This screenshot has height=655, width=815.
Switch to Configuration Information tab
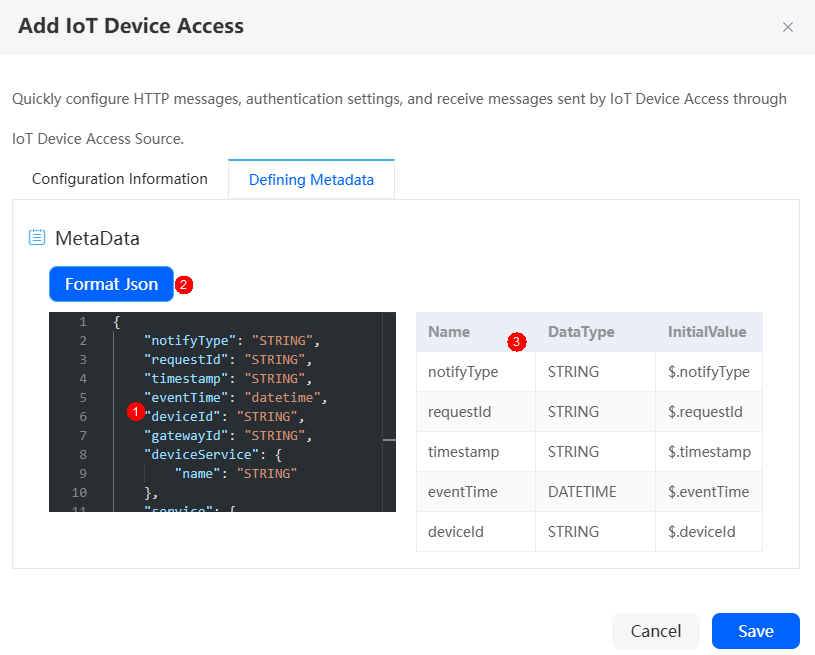pyautogui.click(x=120, y=179)
